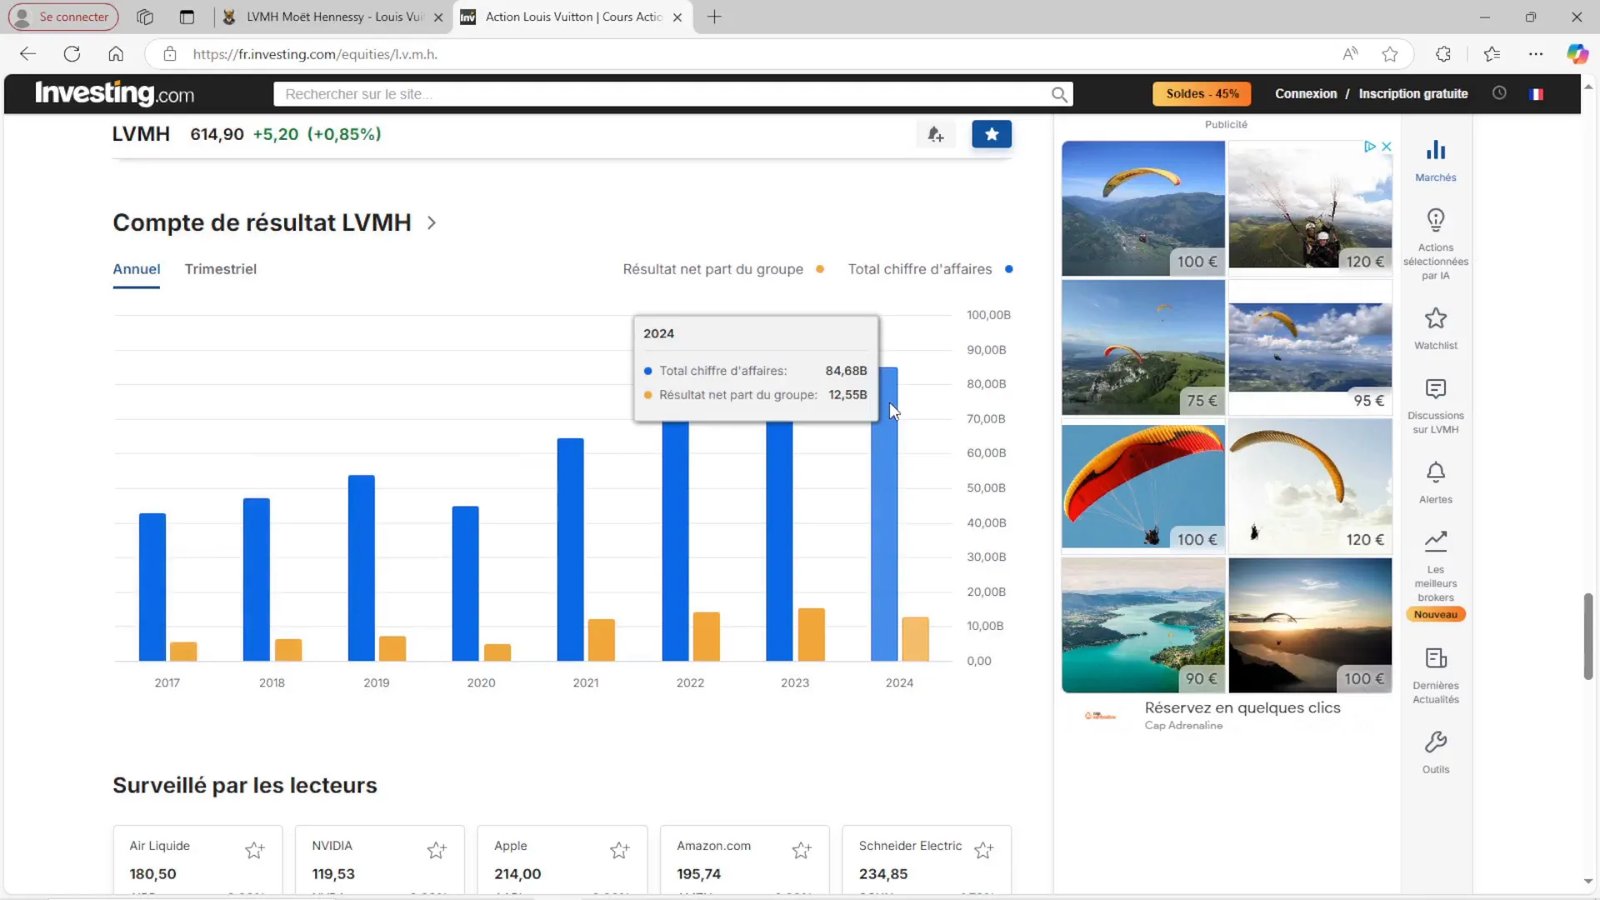Click the 2021 revenue blue bar
Viewport: 1600px width, 900px height.
571,549
